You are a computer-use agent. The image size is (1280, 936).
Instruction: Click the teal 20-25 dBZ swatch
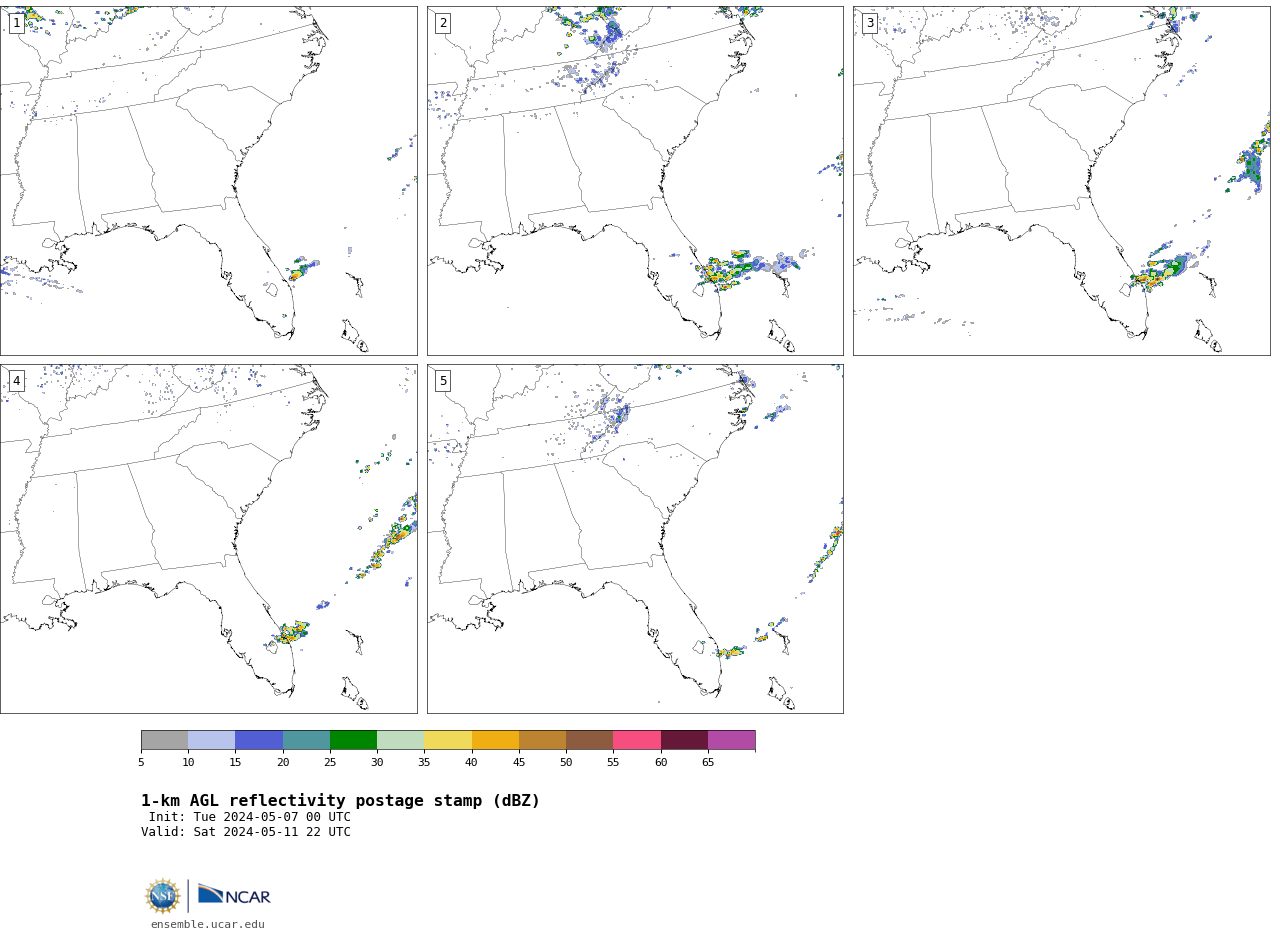pos(306,740)
